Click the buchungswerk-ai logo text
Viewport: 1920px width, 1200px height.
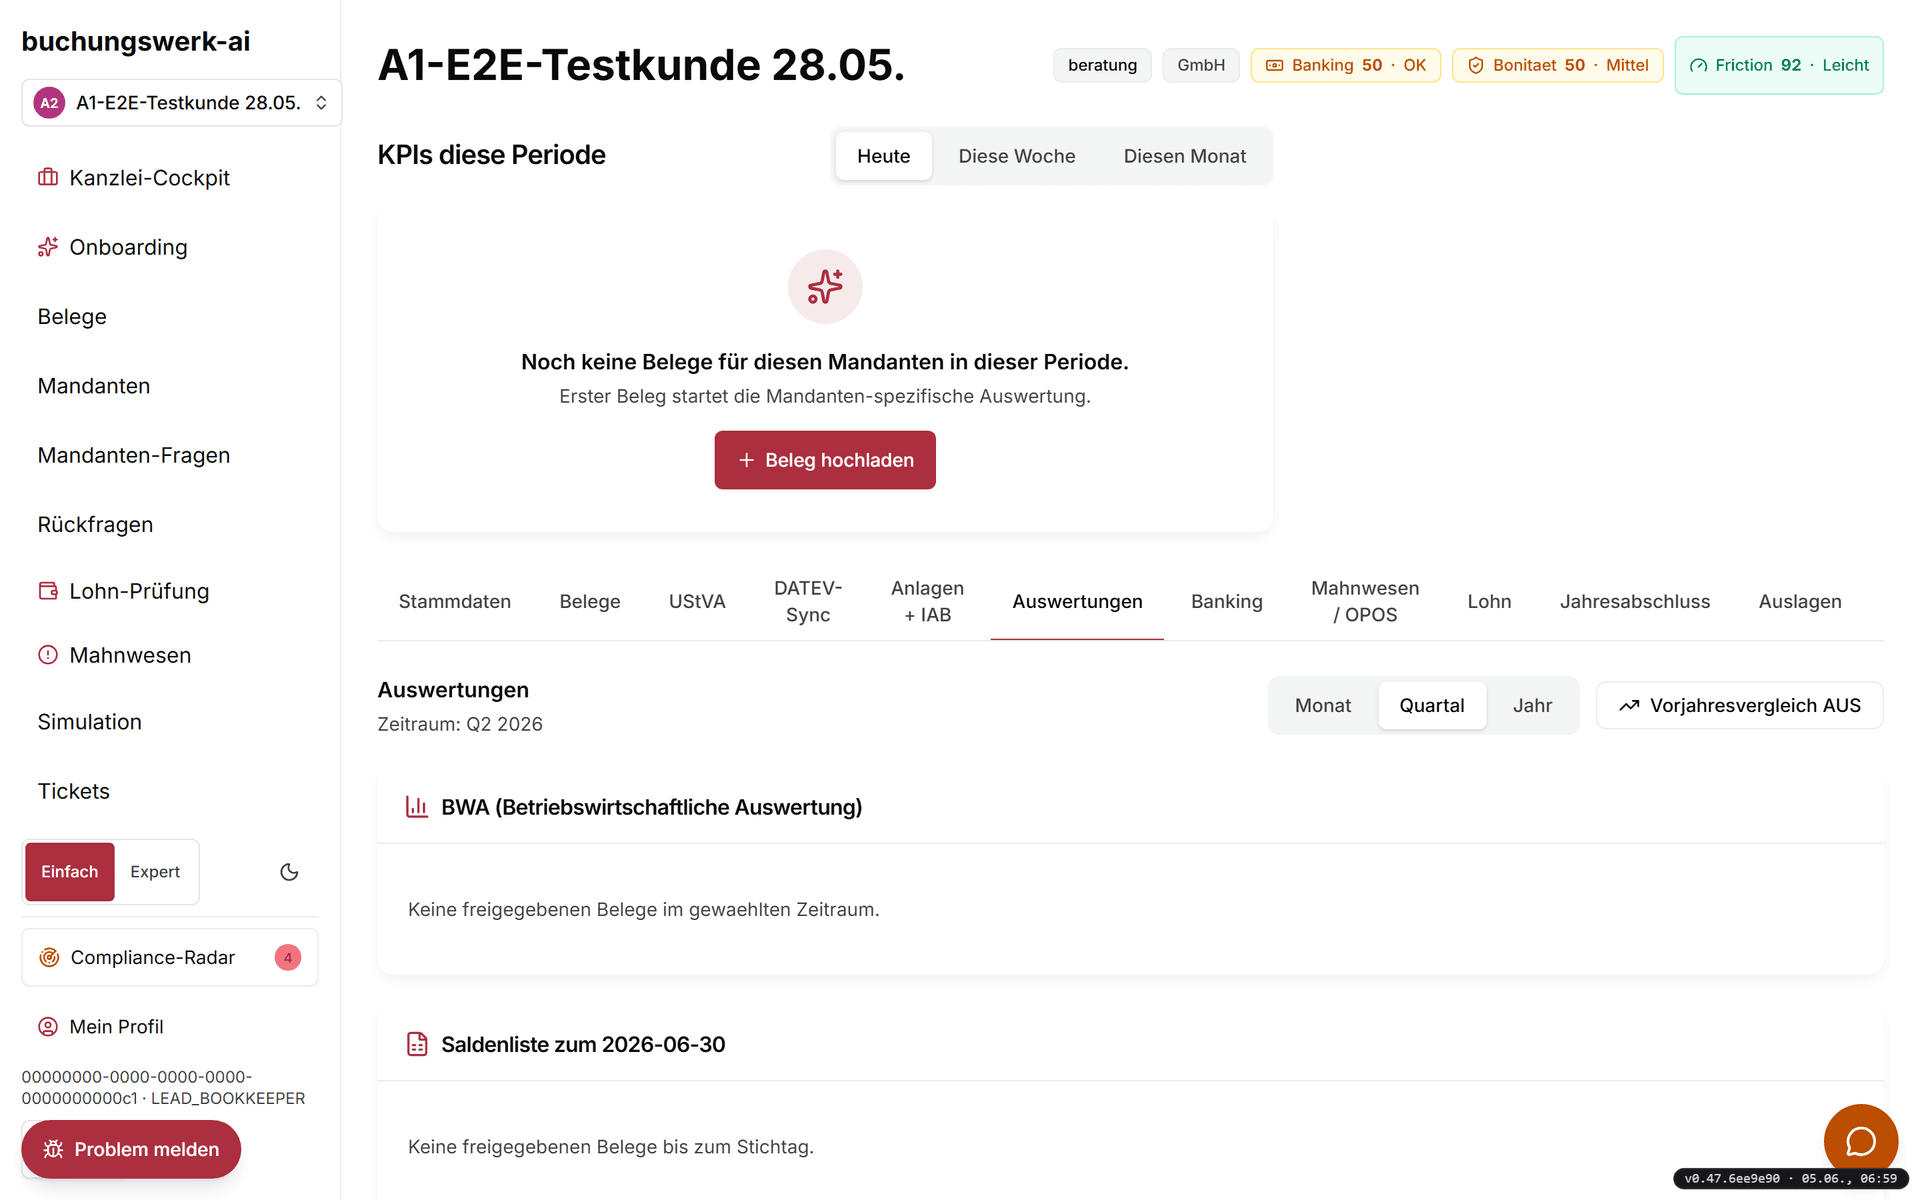click(x=136, y=41)
